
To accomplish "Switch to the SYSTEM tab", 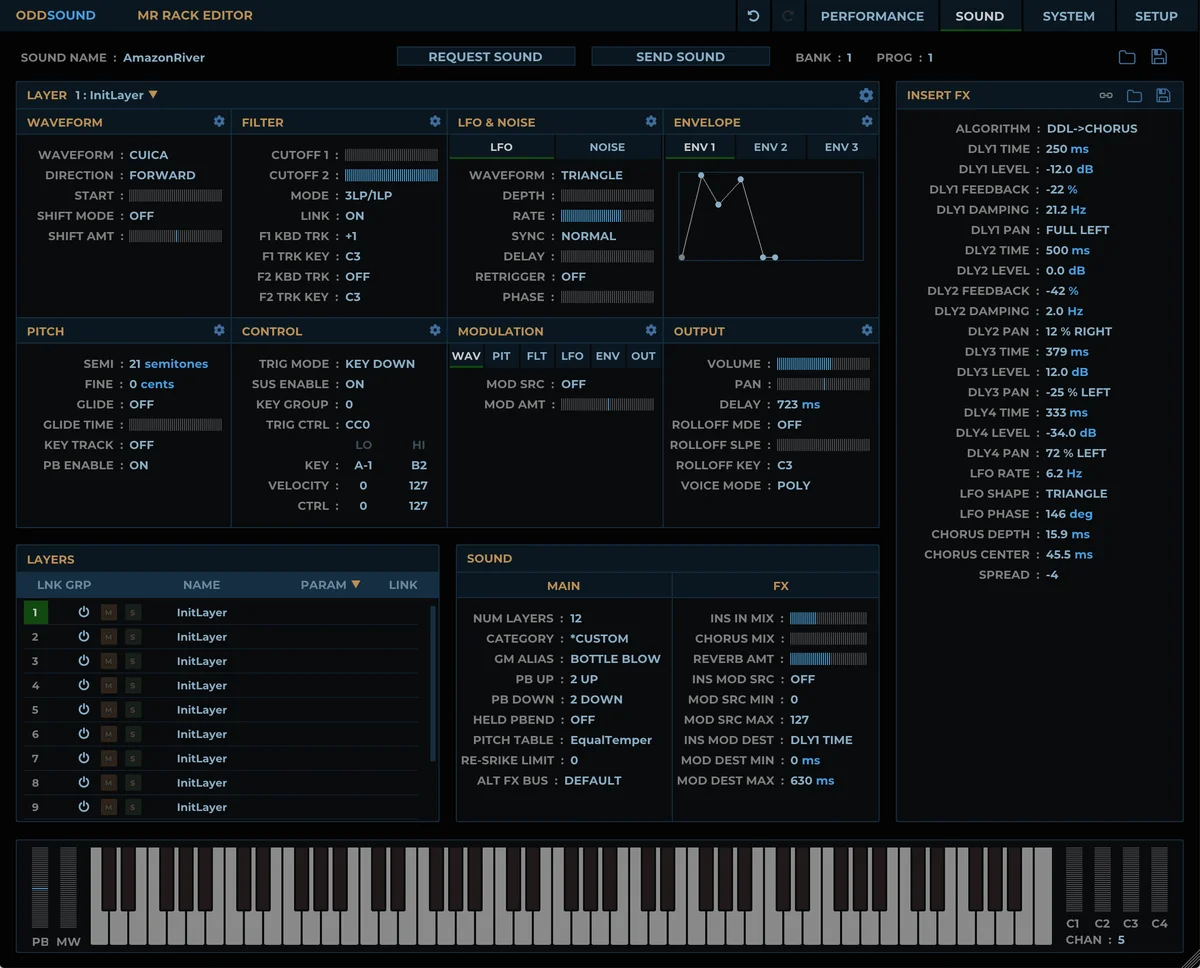I will [1068, 16].
